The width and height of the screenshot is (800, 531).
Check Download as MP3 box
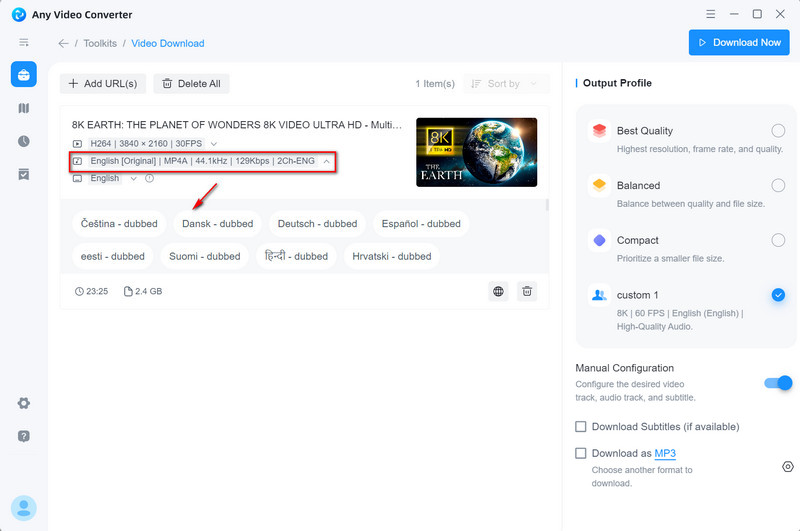[581, 453]
